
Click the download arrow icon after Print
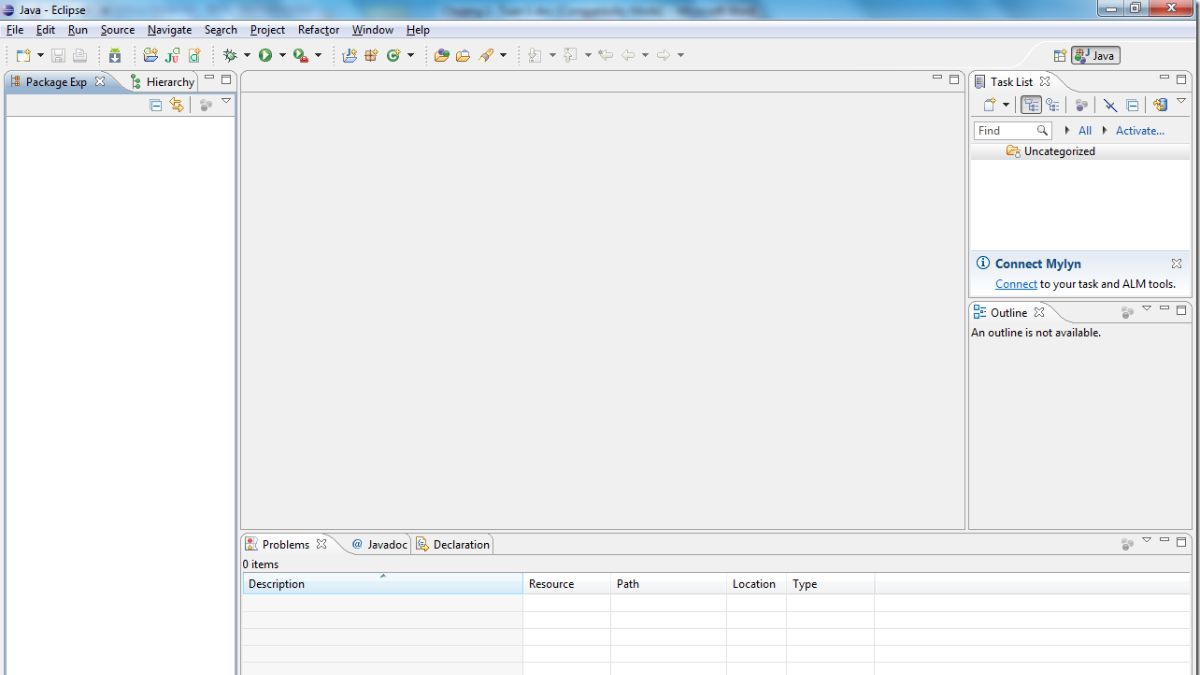(x=115, y=56)
